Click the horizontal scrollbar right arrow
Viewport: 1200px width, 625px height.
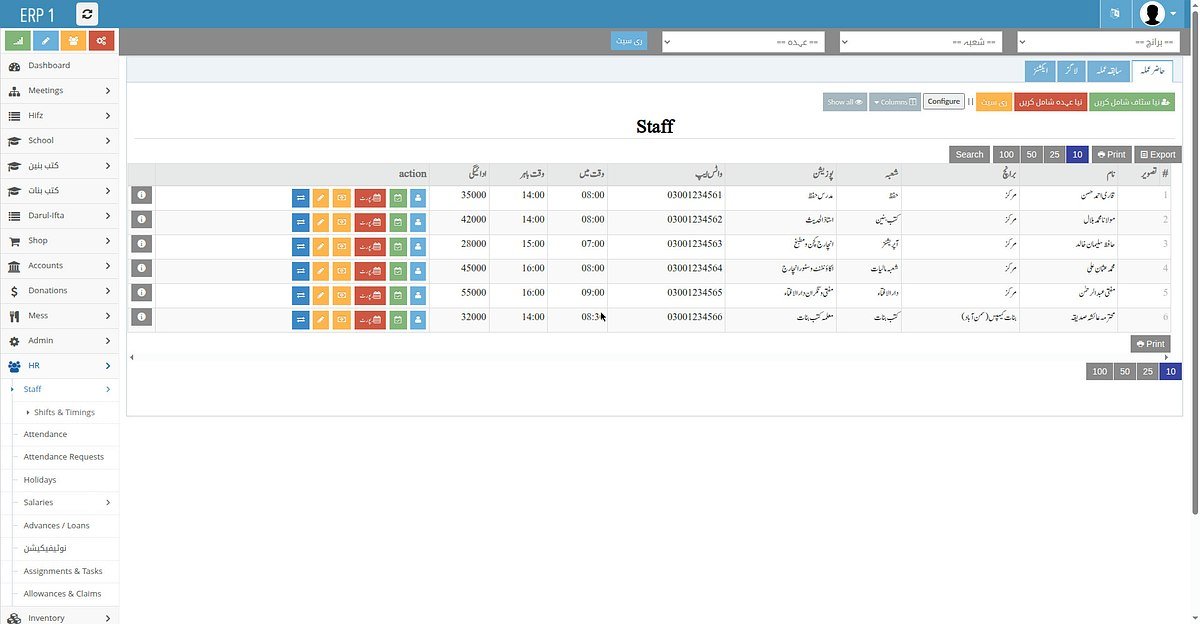[1165, 357]
